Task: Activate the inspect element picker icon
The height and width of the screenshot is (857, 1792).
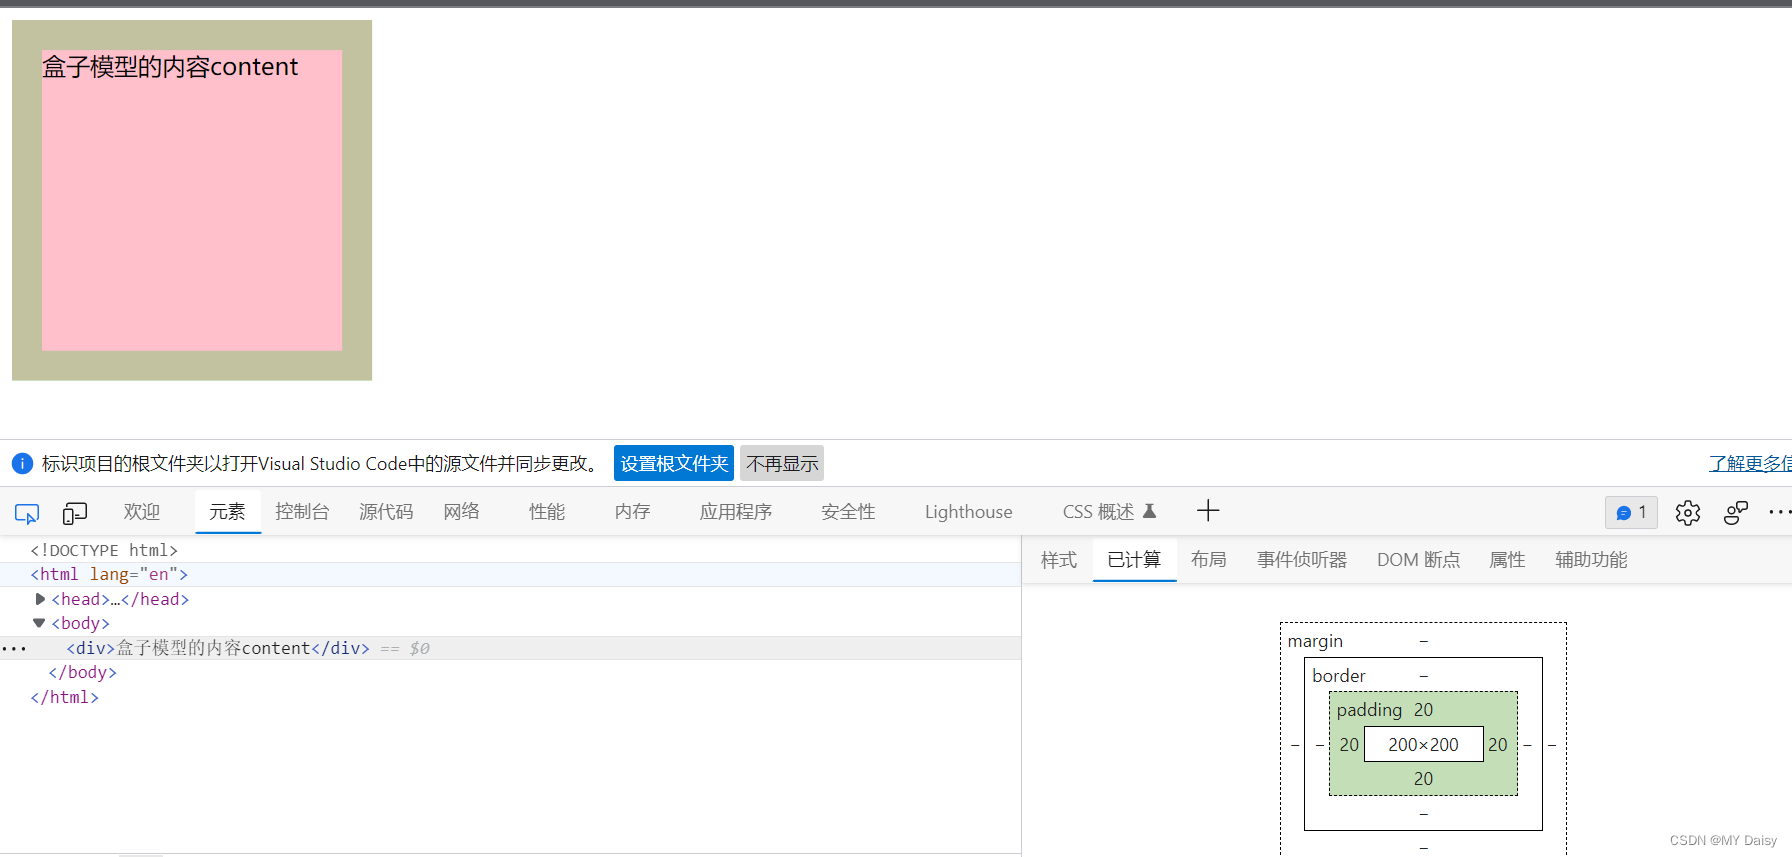Action: 27,513
